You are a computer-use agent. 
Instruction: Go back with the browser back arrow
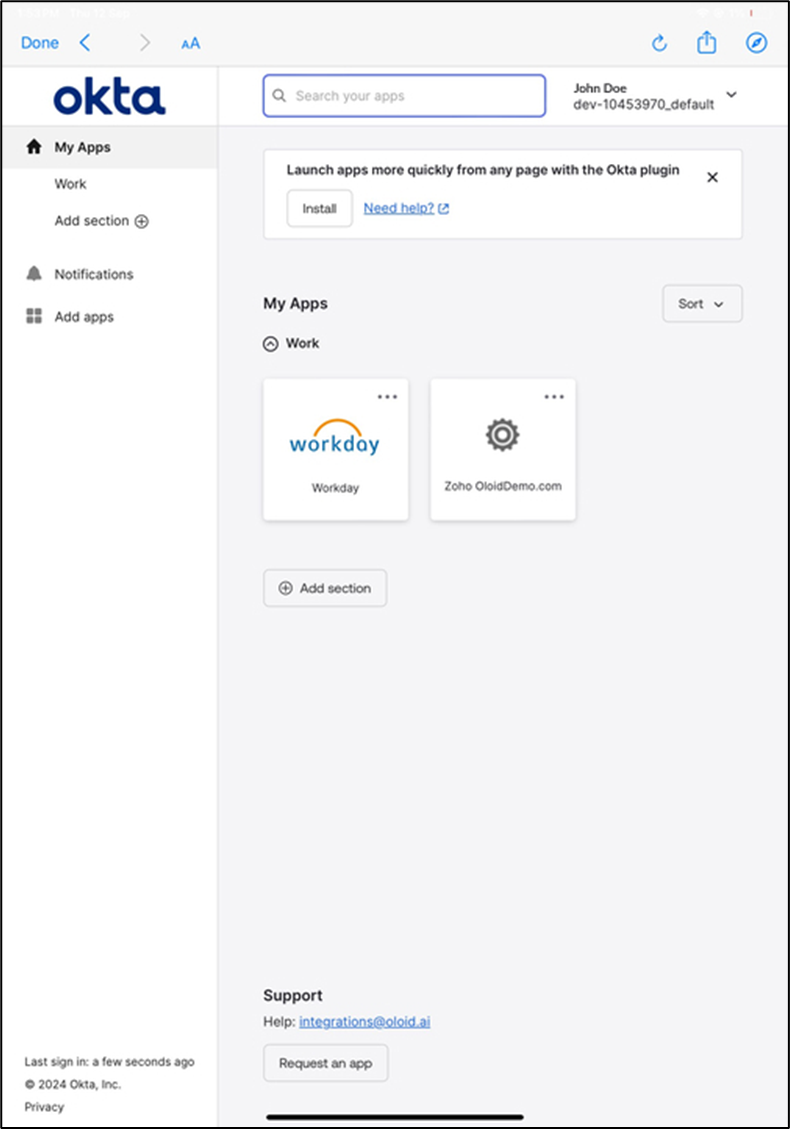[85, 43]
